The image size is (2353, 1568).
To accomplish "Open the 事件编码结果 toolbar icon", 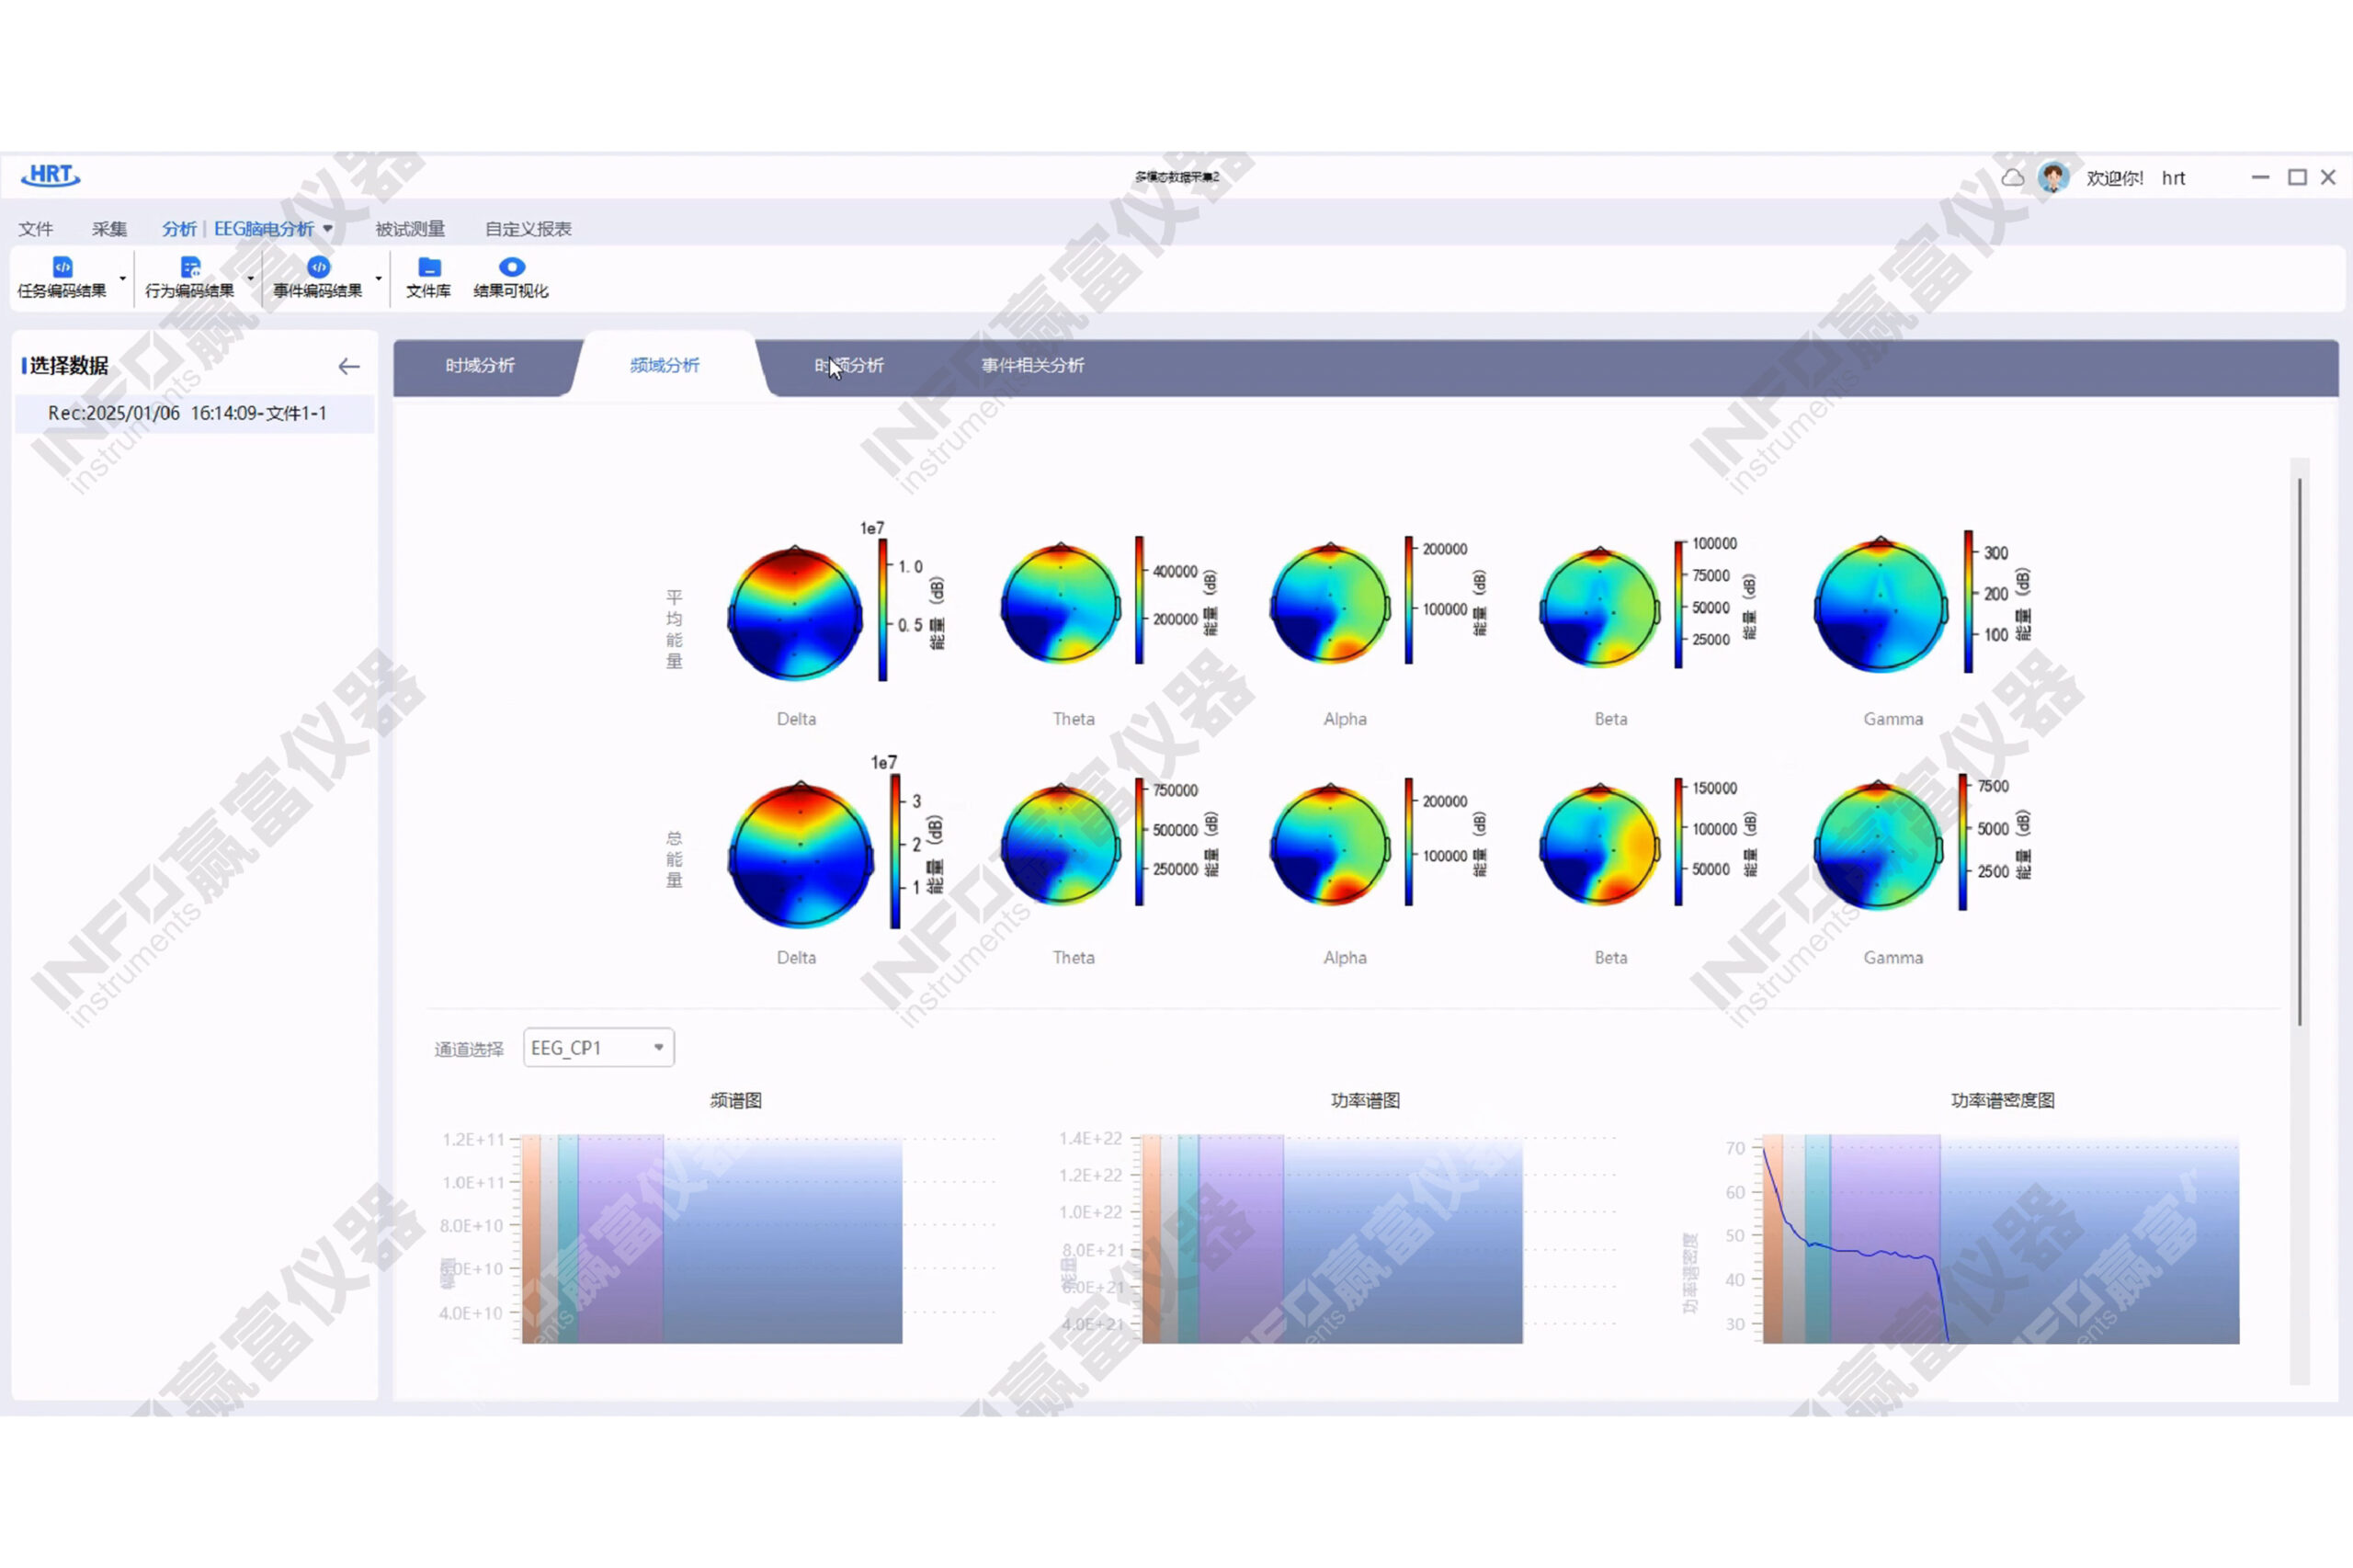I will (318, 267).
